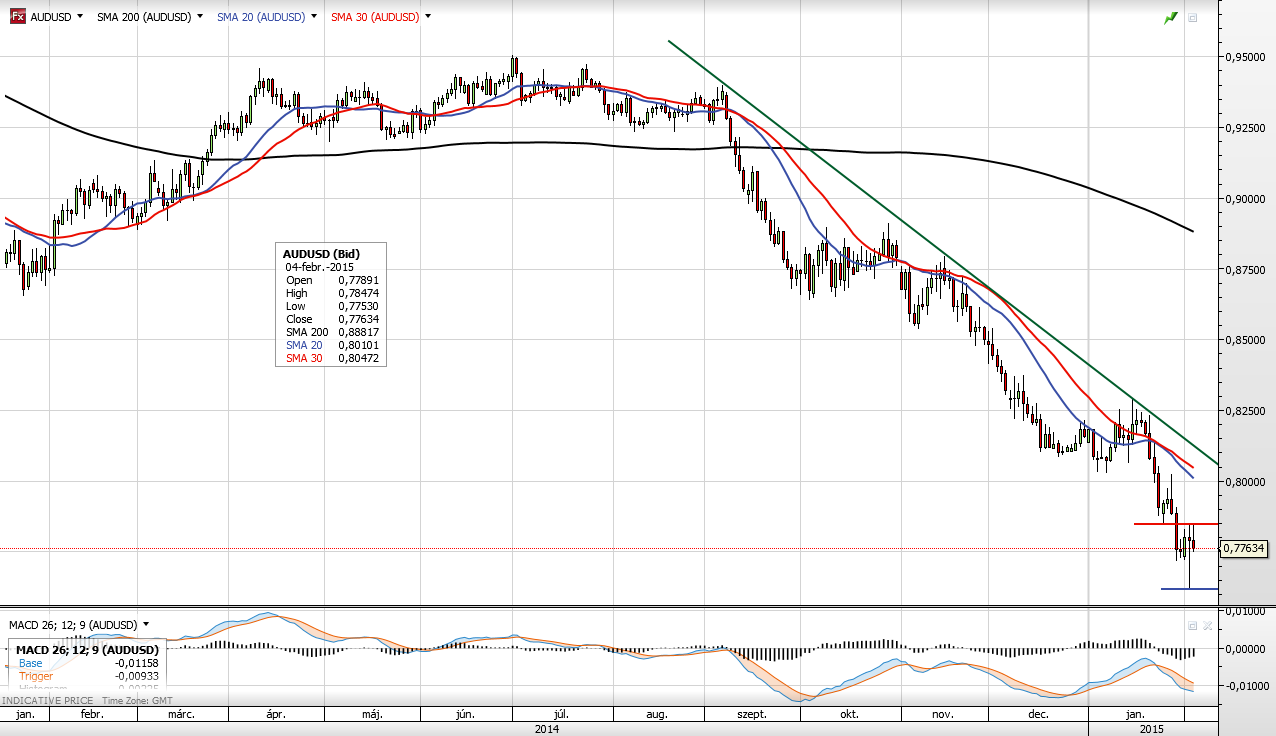Click the 04-febr.-2015 date in tooltip

point(321,265)
